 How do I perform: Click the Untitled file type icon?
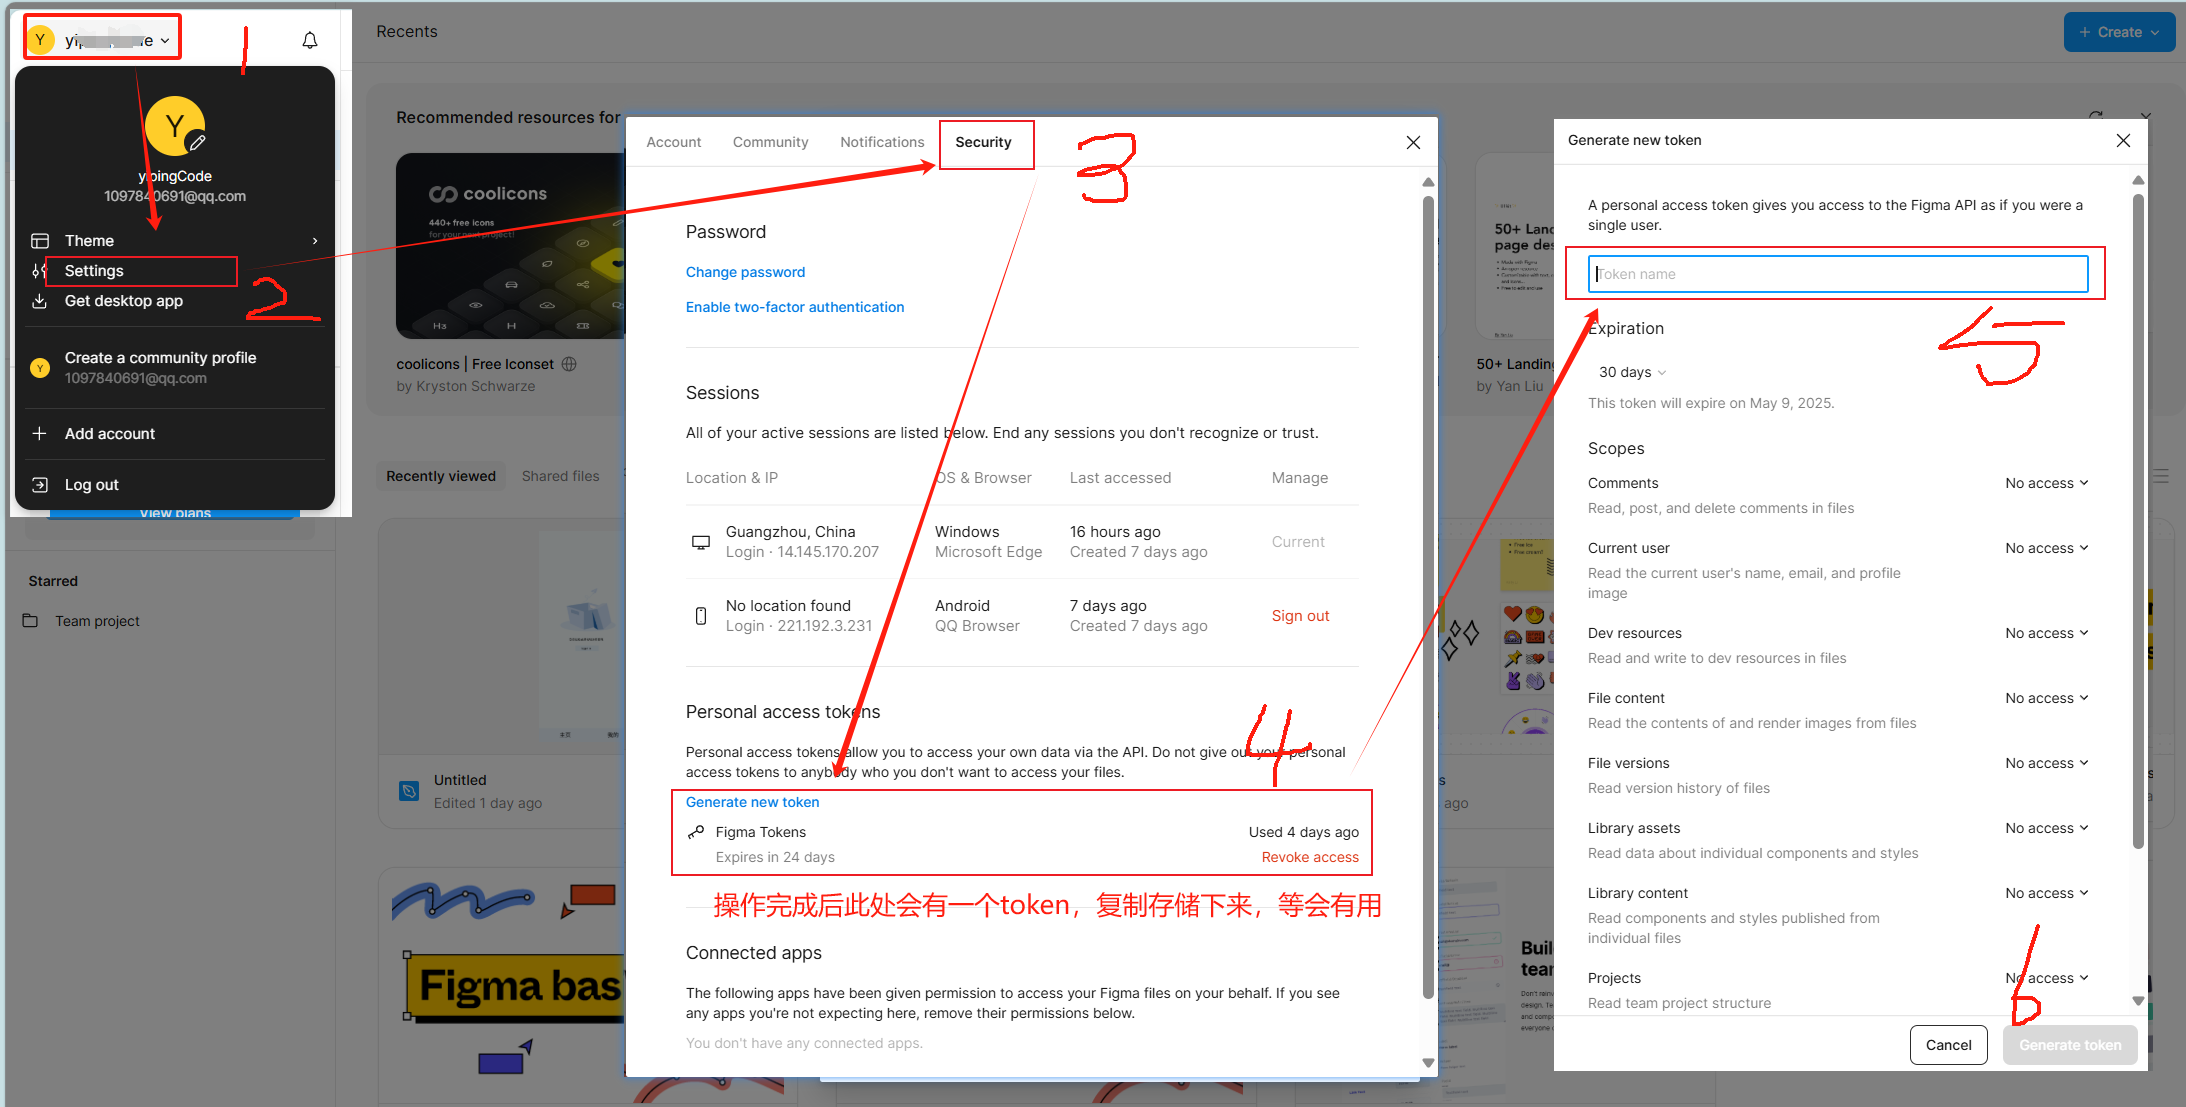[x=409, y=791]
